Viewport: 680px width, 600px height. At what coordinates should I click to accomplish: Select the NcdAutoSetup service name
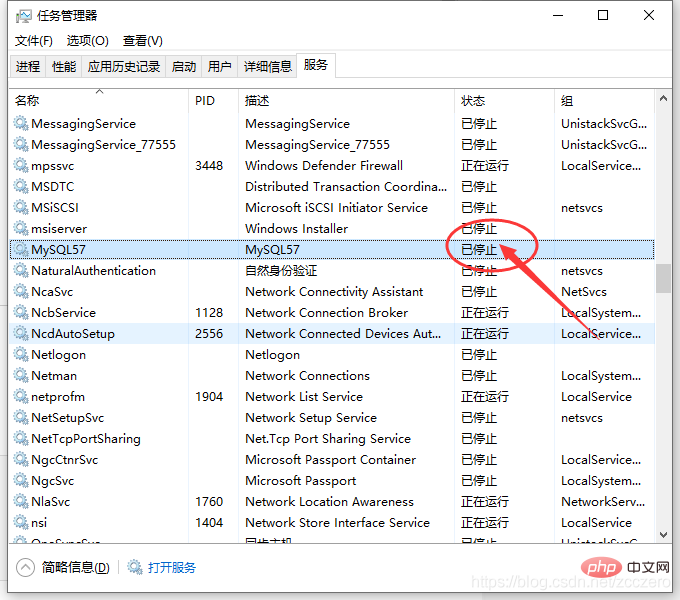pos(73,334)
